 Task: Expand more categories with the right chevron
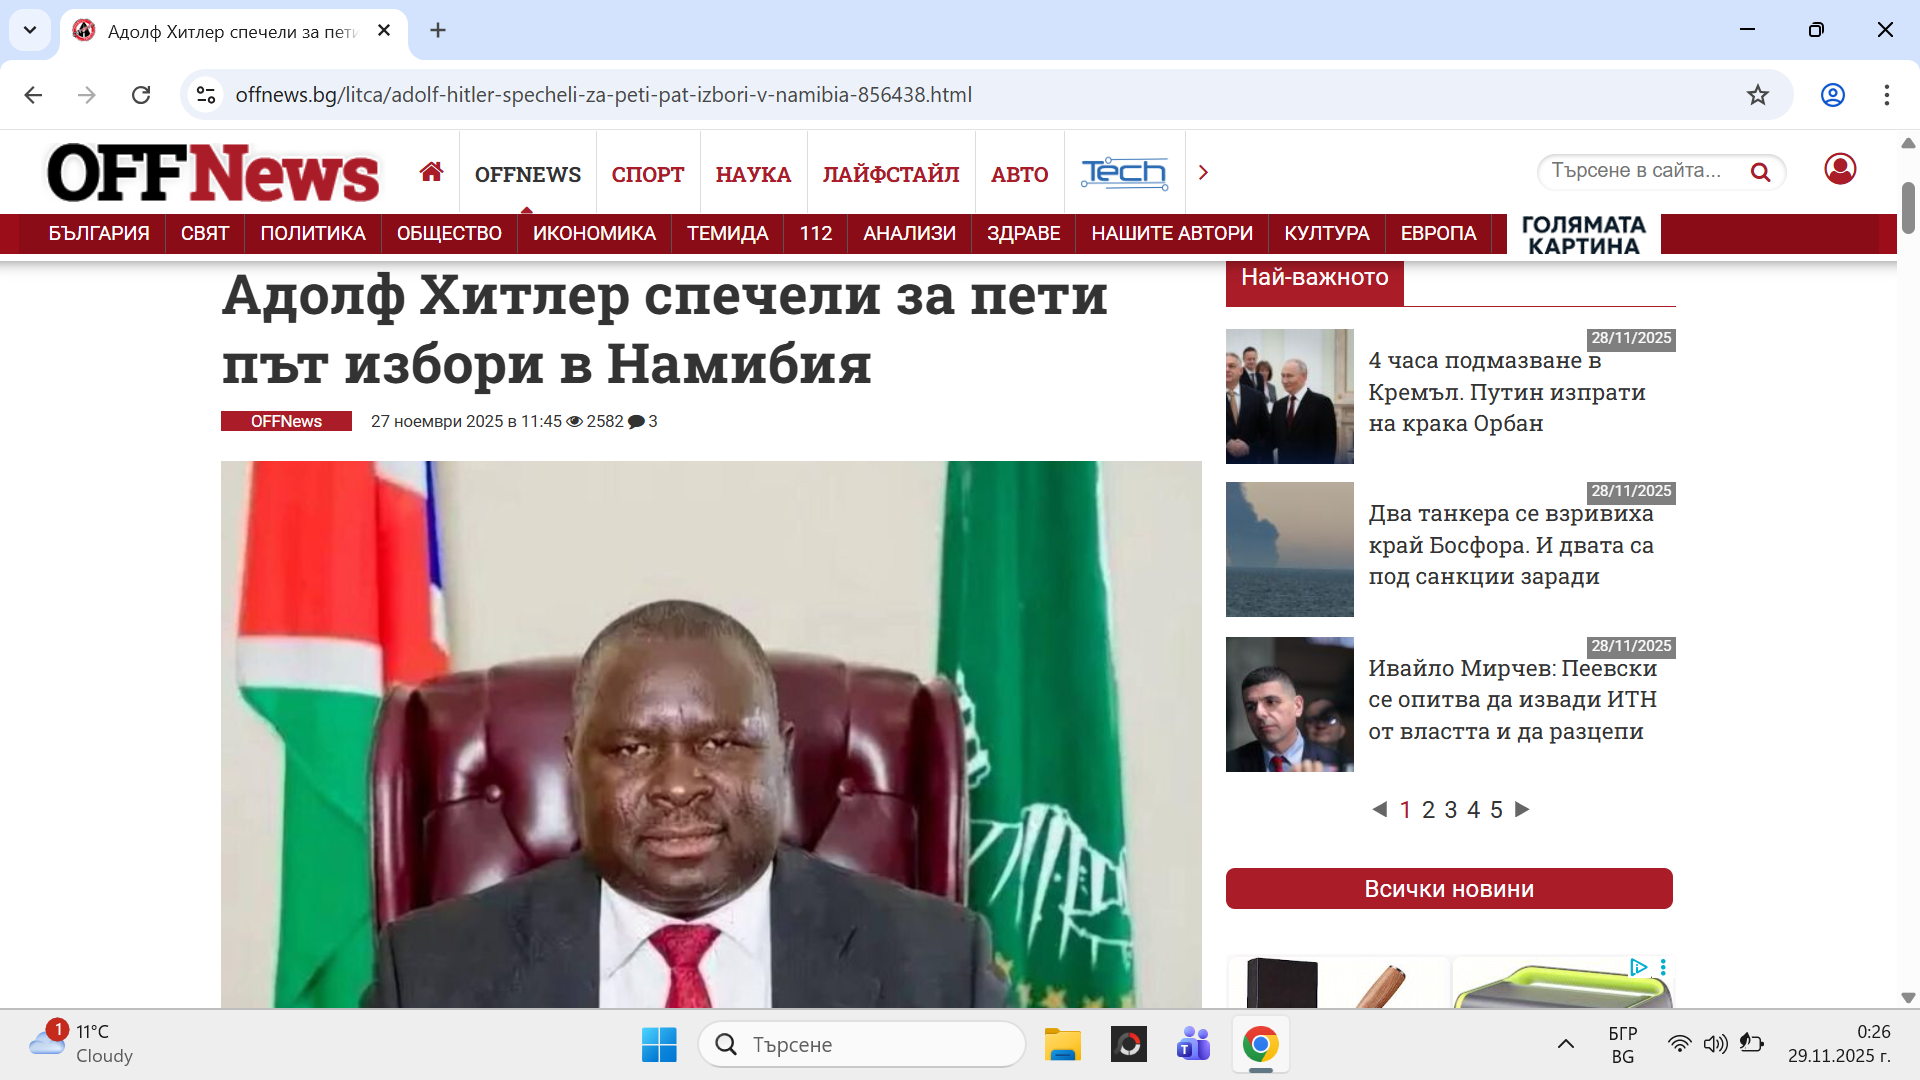pyautogui.click(x=1203, y=173)
